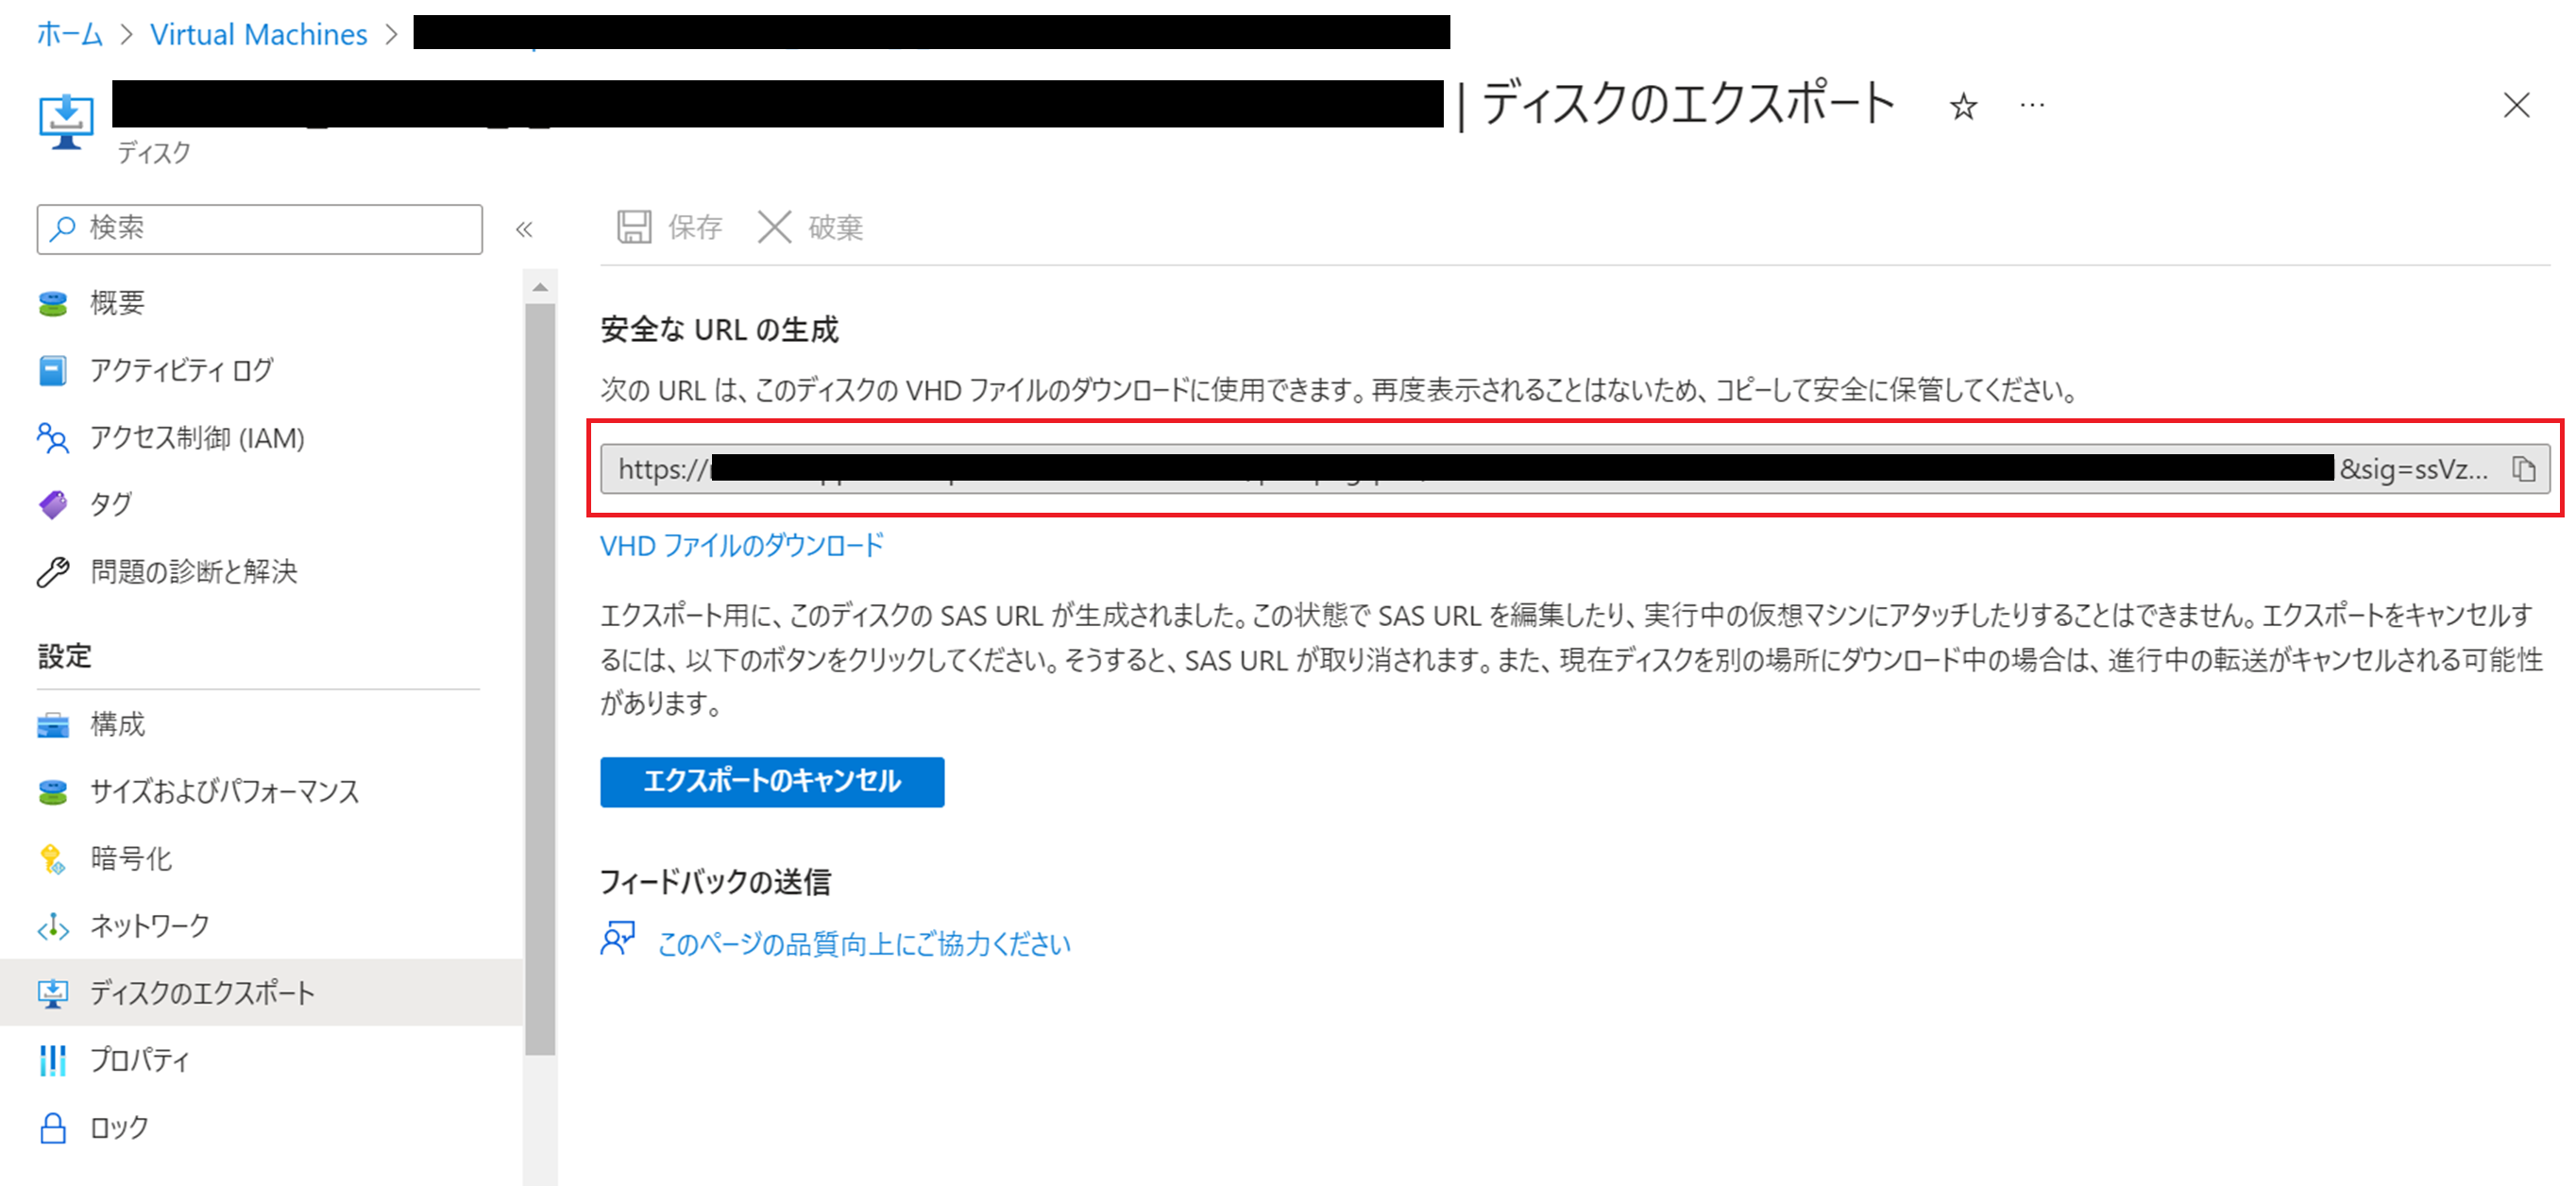The width and height of the screenshot is (2576, 1186).
Task: Click the エクスポートのキャンセル button
Action: (772, 781)
